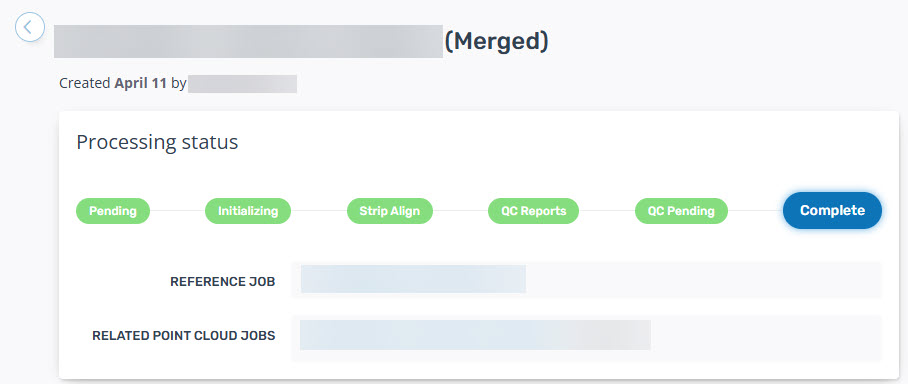Select the Initializing status step
Image resolution: width=908 pixels, height=384 pixels.
[248, 211]
